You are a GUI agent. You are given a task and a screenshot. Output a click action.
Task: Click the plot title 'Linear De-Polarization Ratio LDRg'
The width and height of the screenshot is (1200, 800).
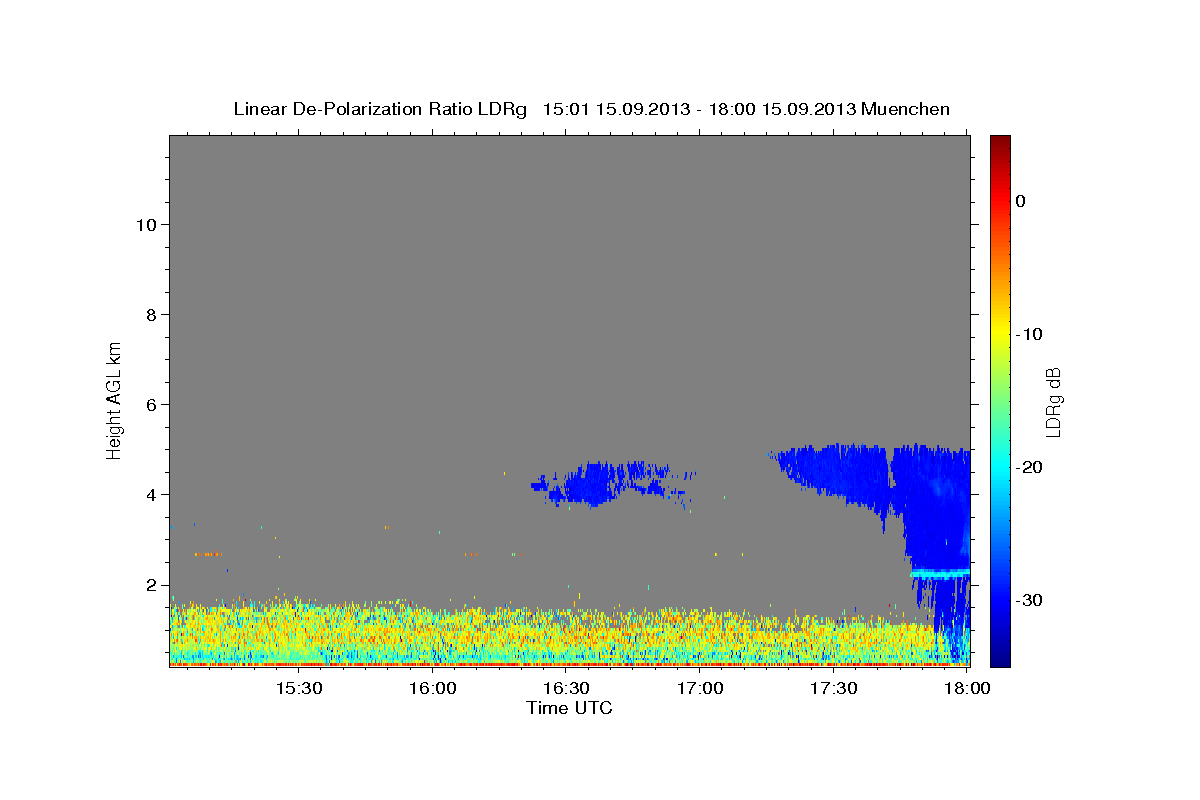point(380,109)
